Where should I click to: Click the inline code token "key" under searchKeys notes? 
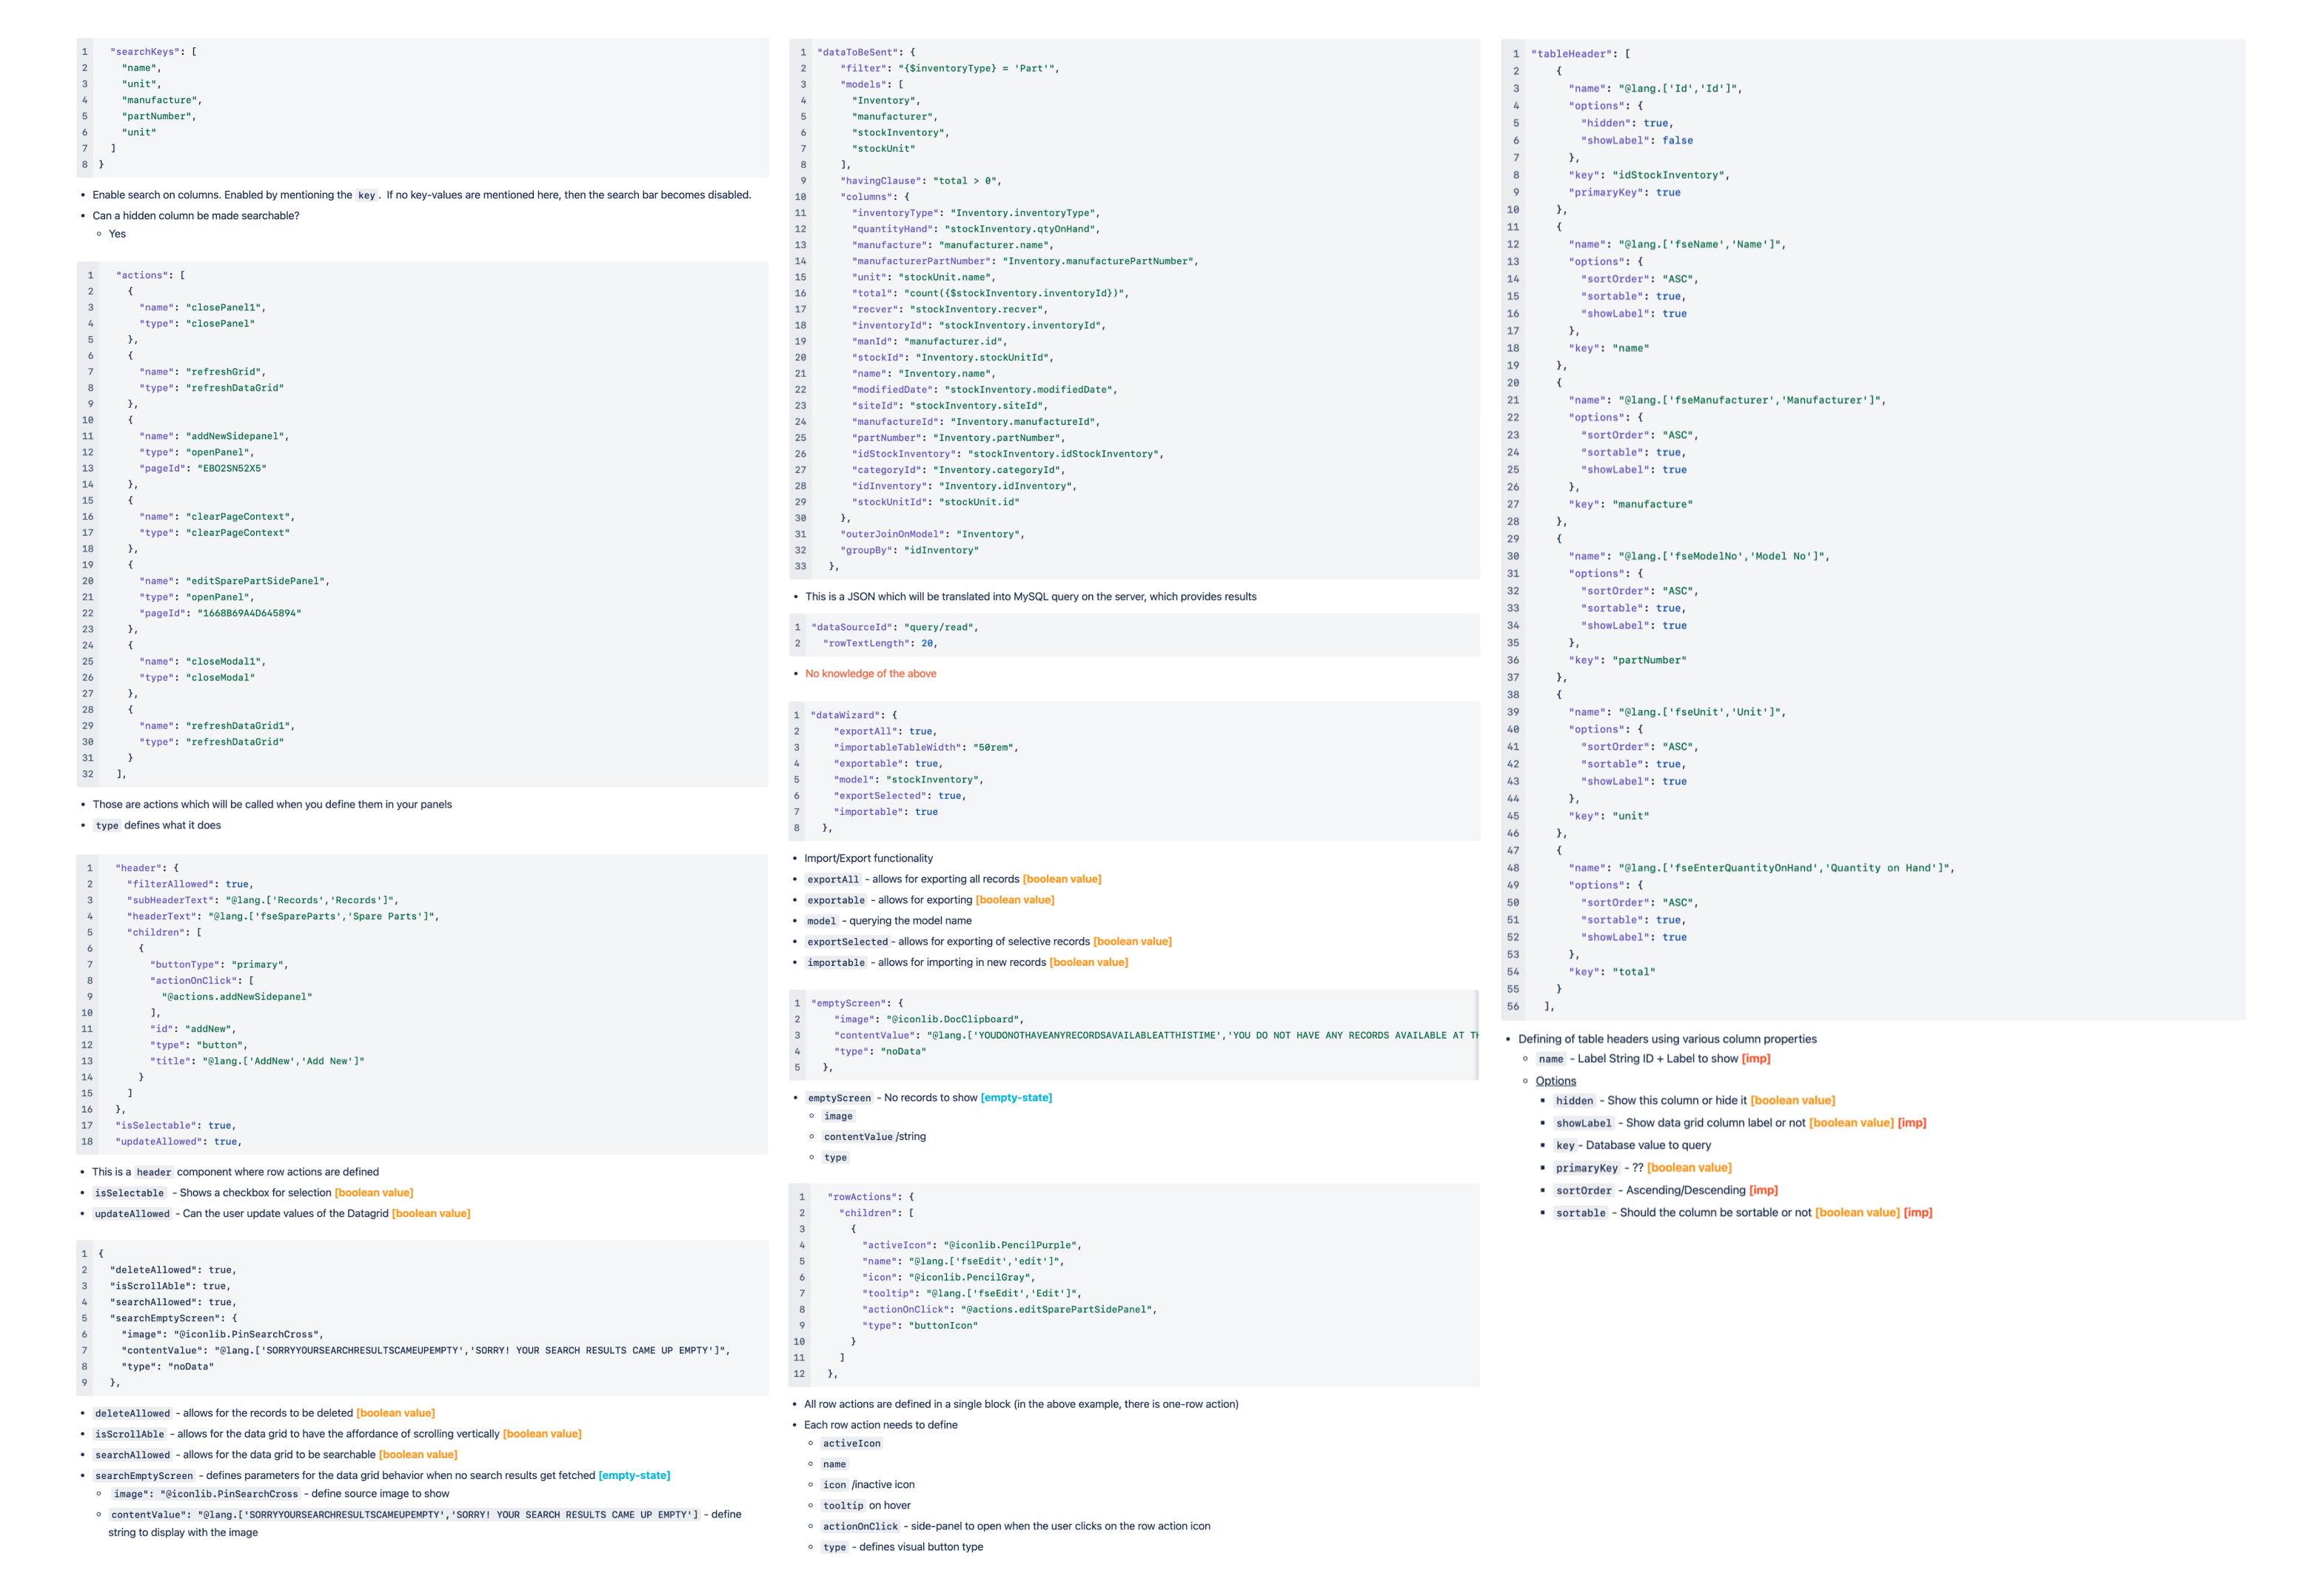(368, 195)
